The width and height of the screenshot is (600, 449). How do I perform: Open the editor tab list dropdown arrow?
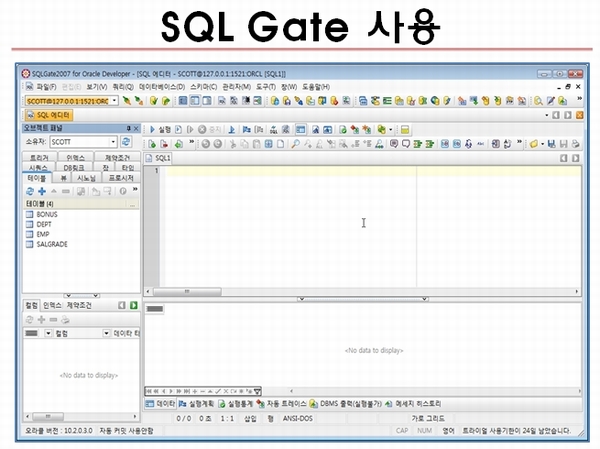pos(546,115)
